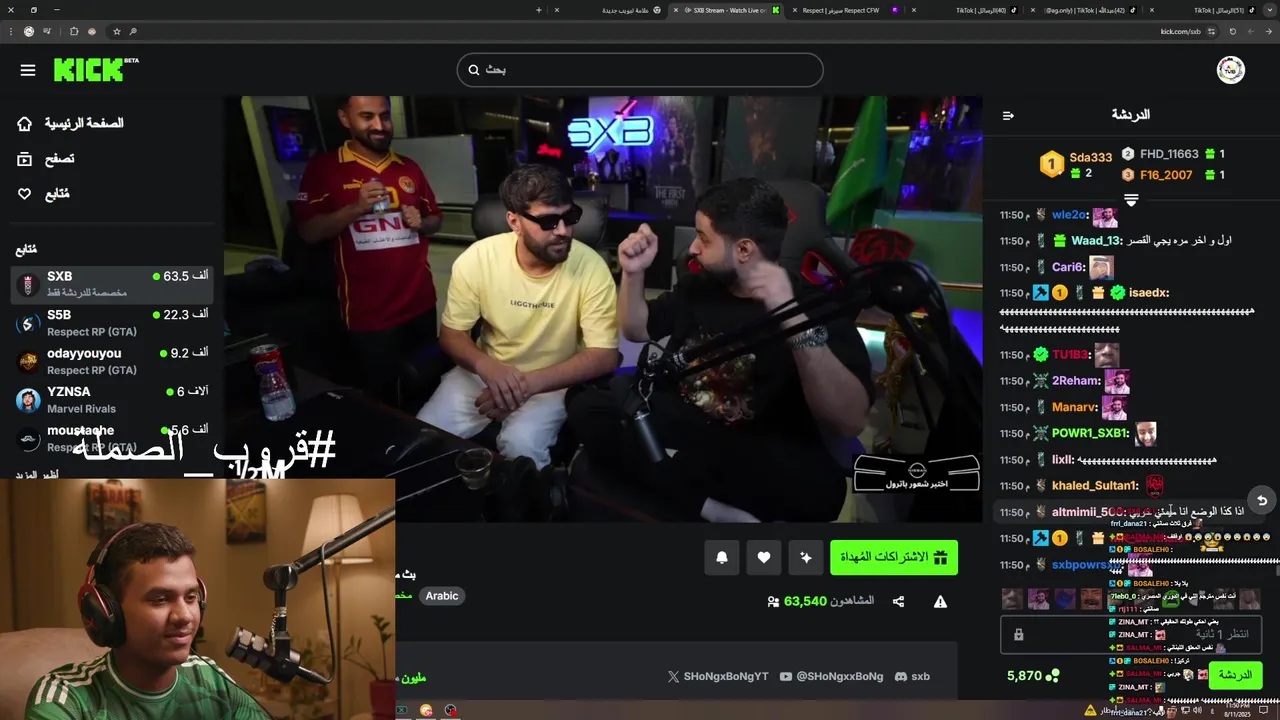The image size is (1280, 720).
Task: Click F16_2007 in the gift leaderboard
Action: pos(1166,175)
